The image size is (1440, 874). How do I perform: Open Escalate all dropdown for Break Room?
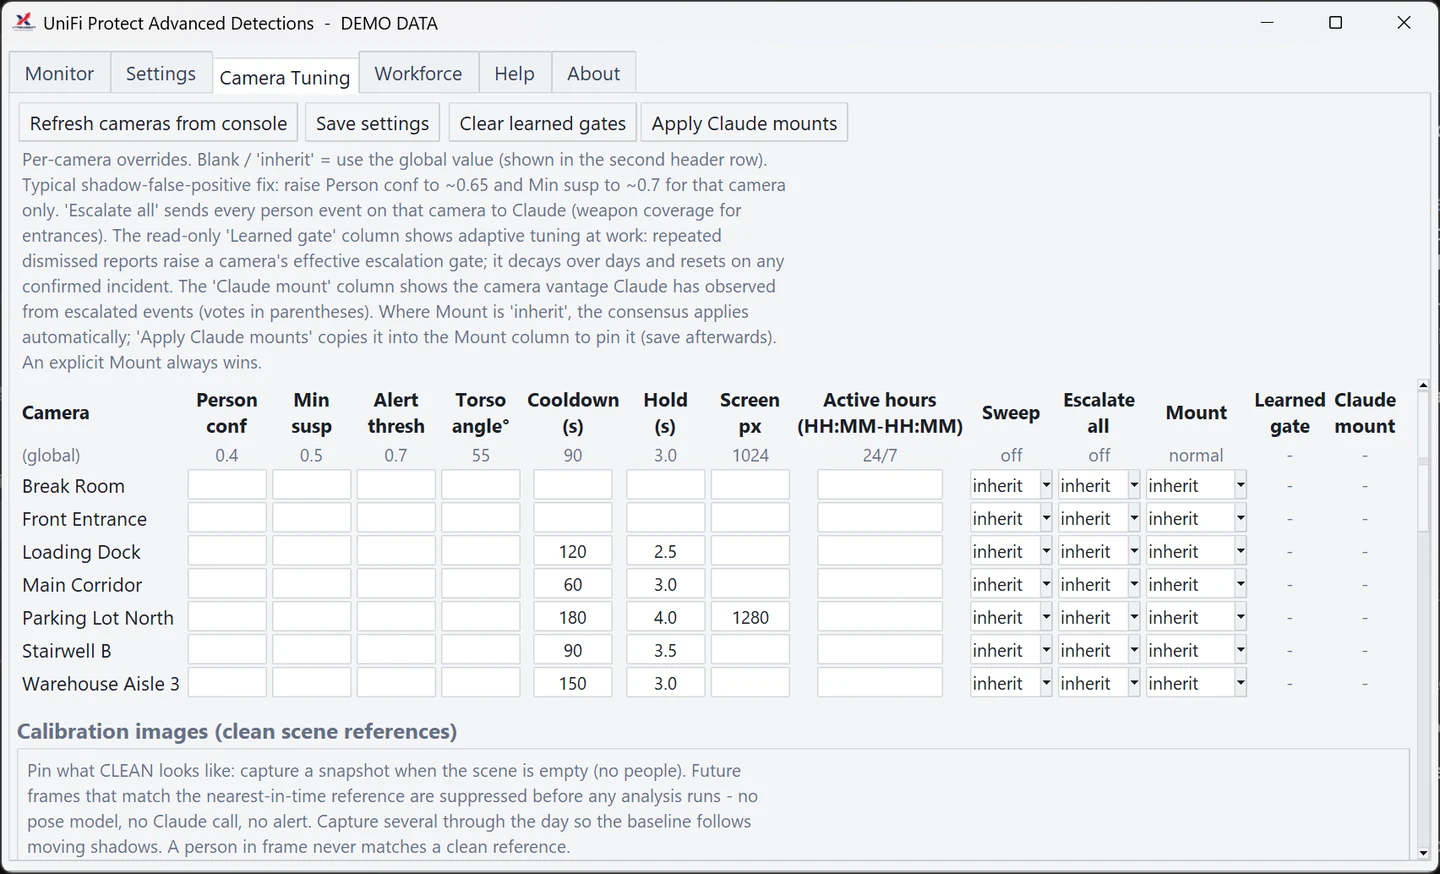1099,486
